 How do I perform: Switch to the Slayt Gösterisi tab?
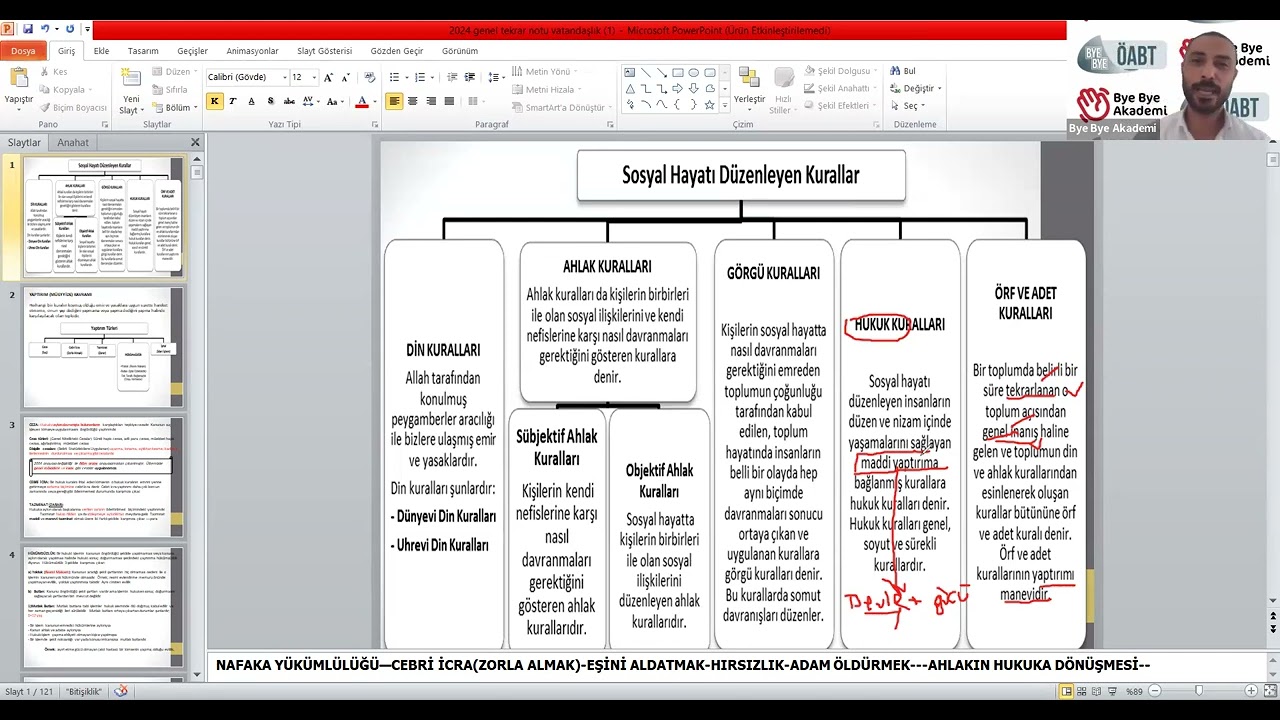click(324, 51)
